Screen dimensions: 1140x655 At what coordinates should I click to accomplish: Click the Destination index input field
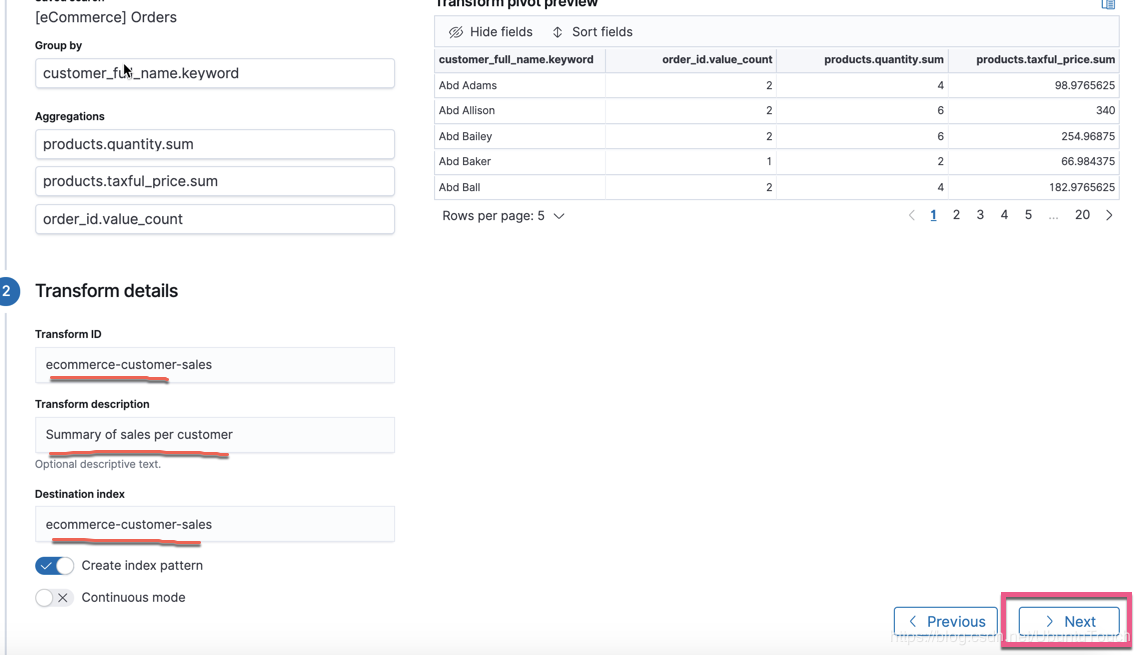point(214,524)
